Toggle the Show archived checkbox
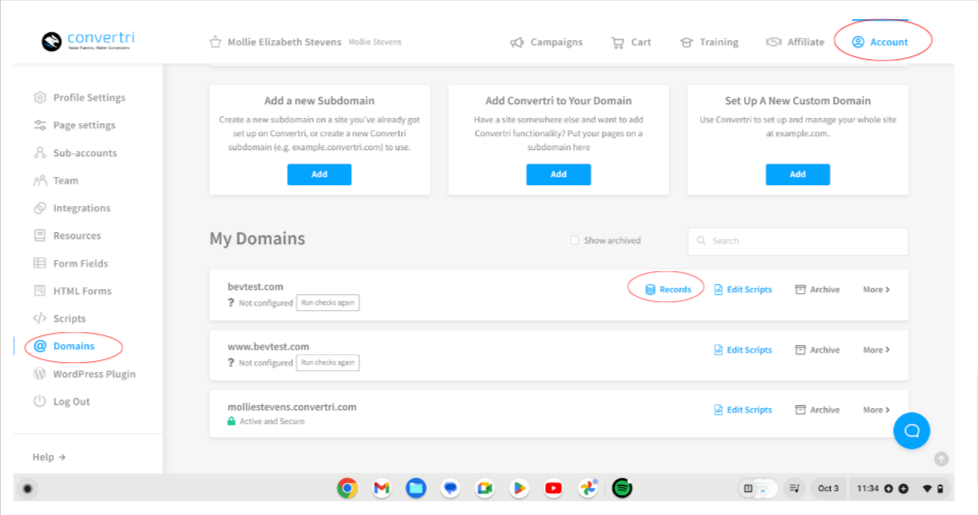Viewport: 978px width, 515px height. [x=574, y=240]
